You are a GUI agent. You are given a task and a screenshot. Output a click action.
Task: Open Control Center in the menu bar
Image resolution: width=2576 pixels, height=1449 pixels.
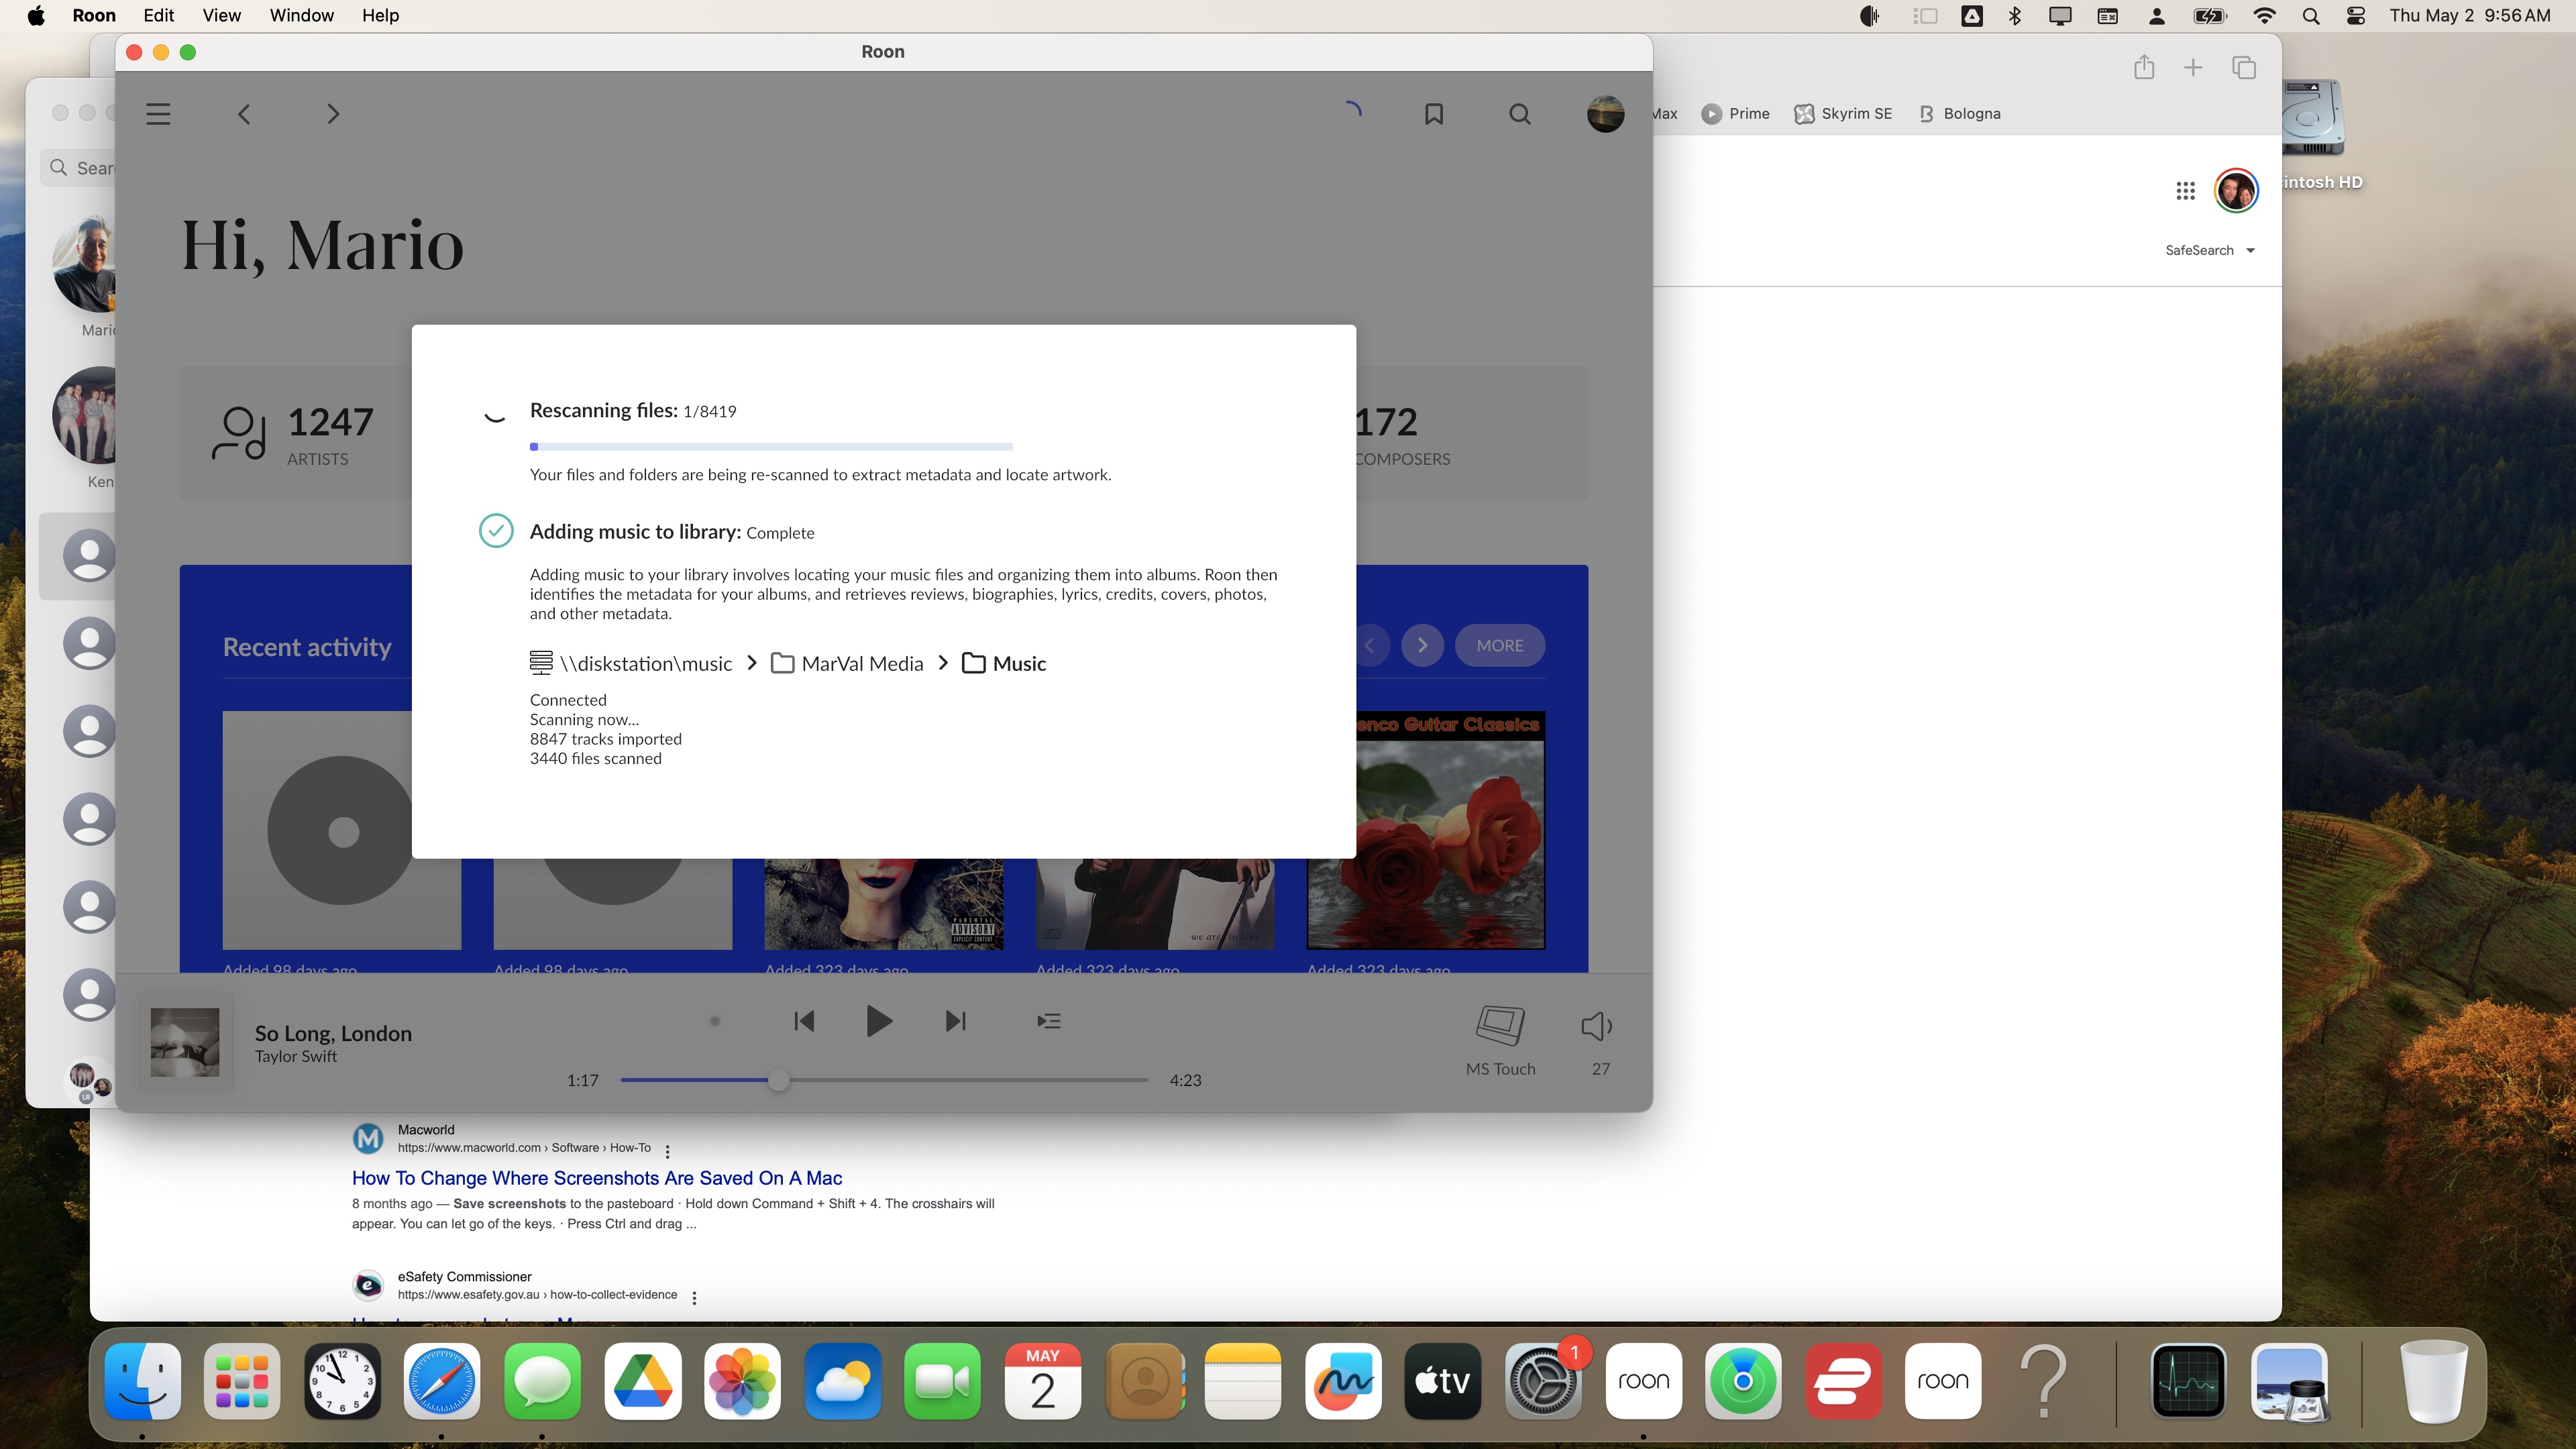coord(2355,15)
